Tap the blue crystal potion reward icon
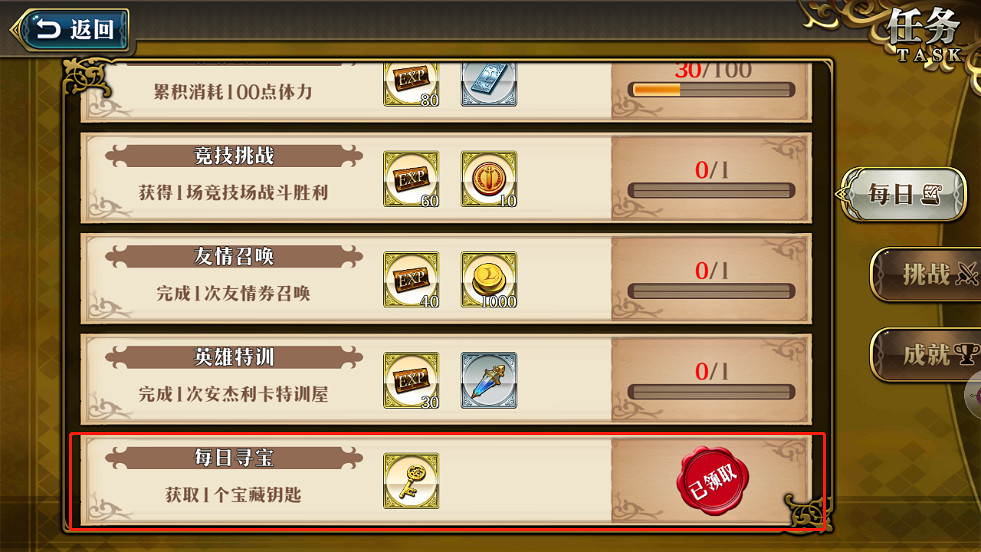981x552 pixels. [489, 381]
